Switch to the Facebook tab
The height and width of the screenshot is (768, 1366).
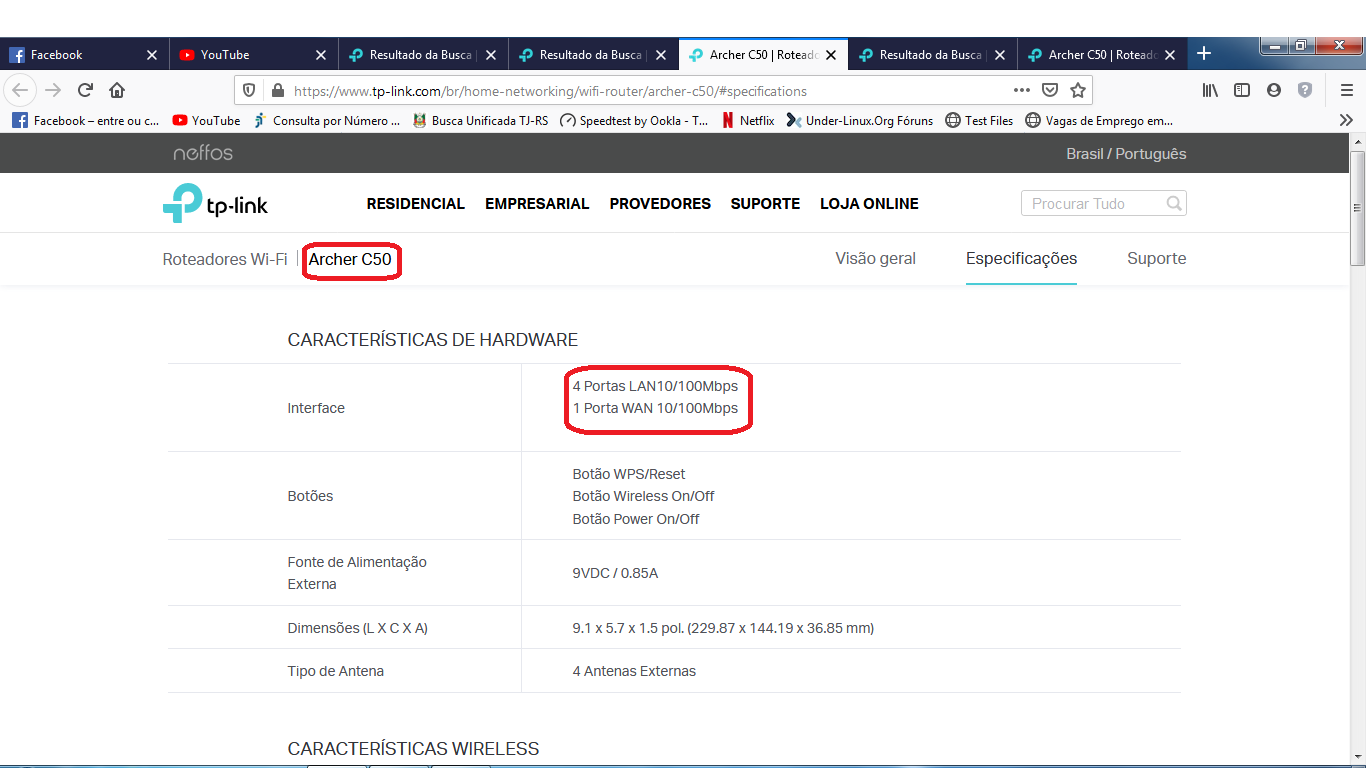[x=84, y=55]
